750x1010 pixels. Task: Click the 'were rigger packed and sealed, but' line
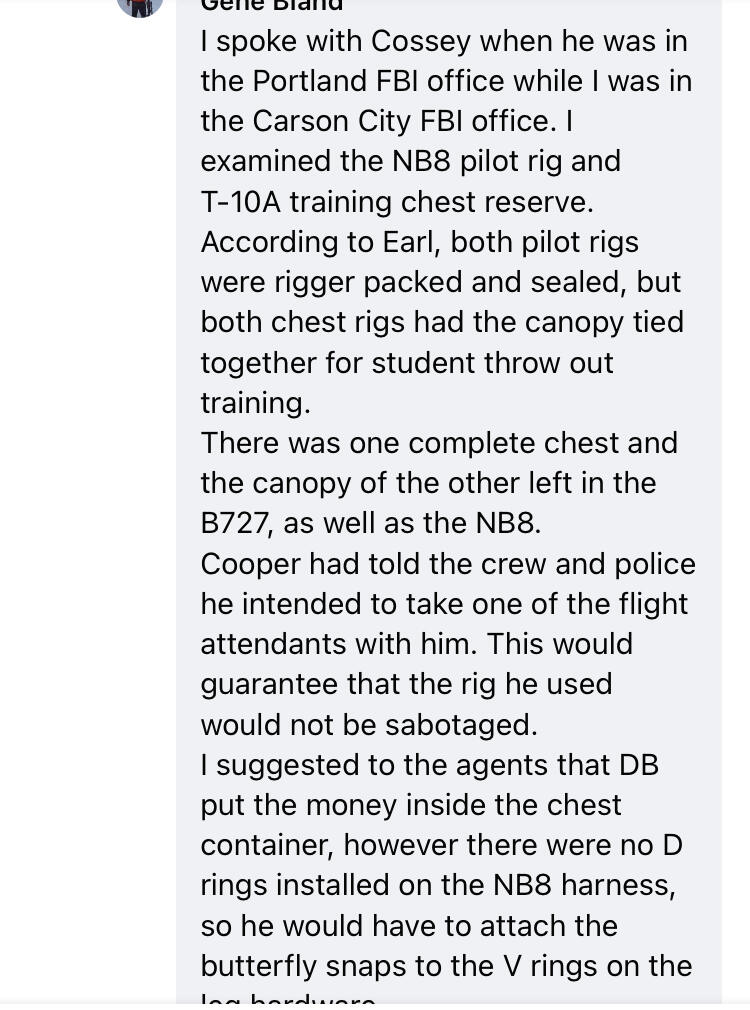point(441,283)
